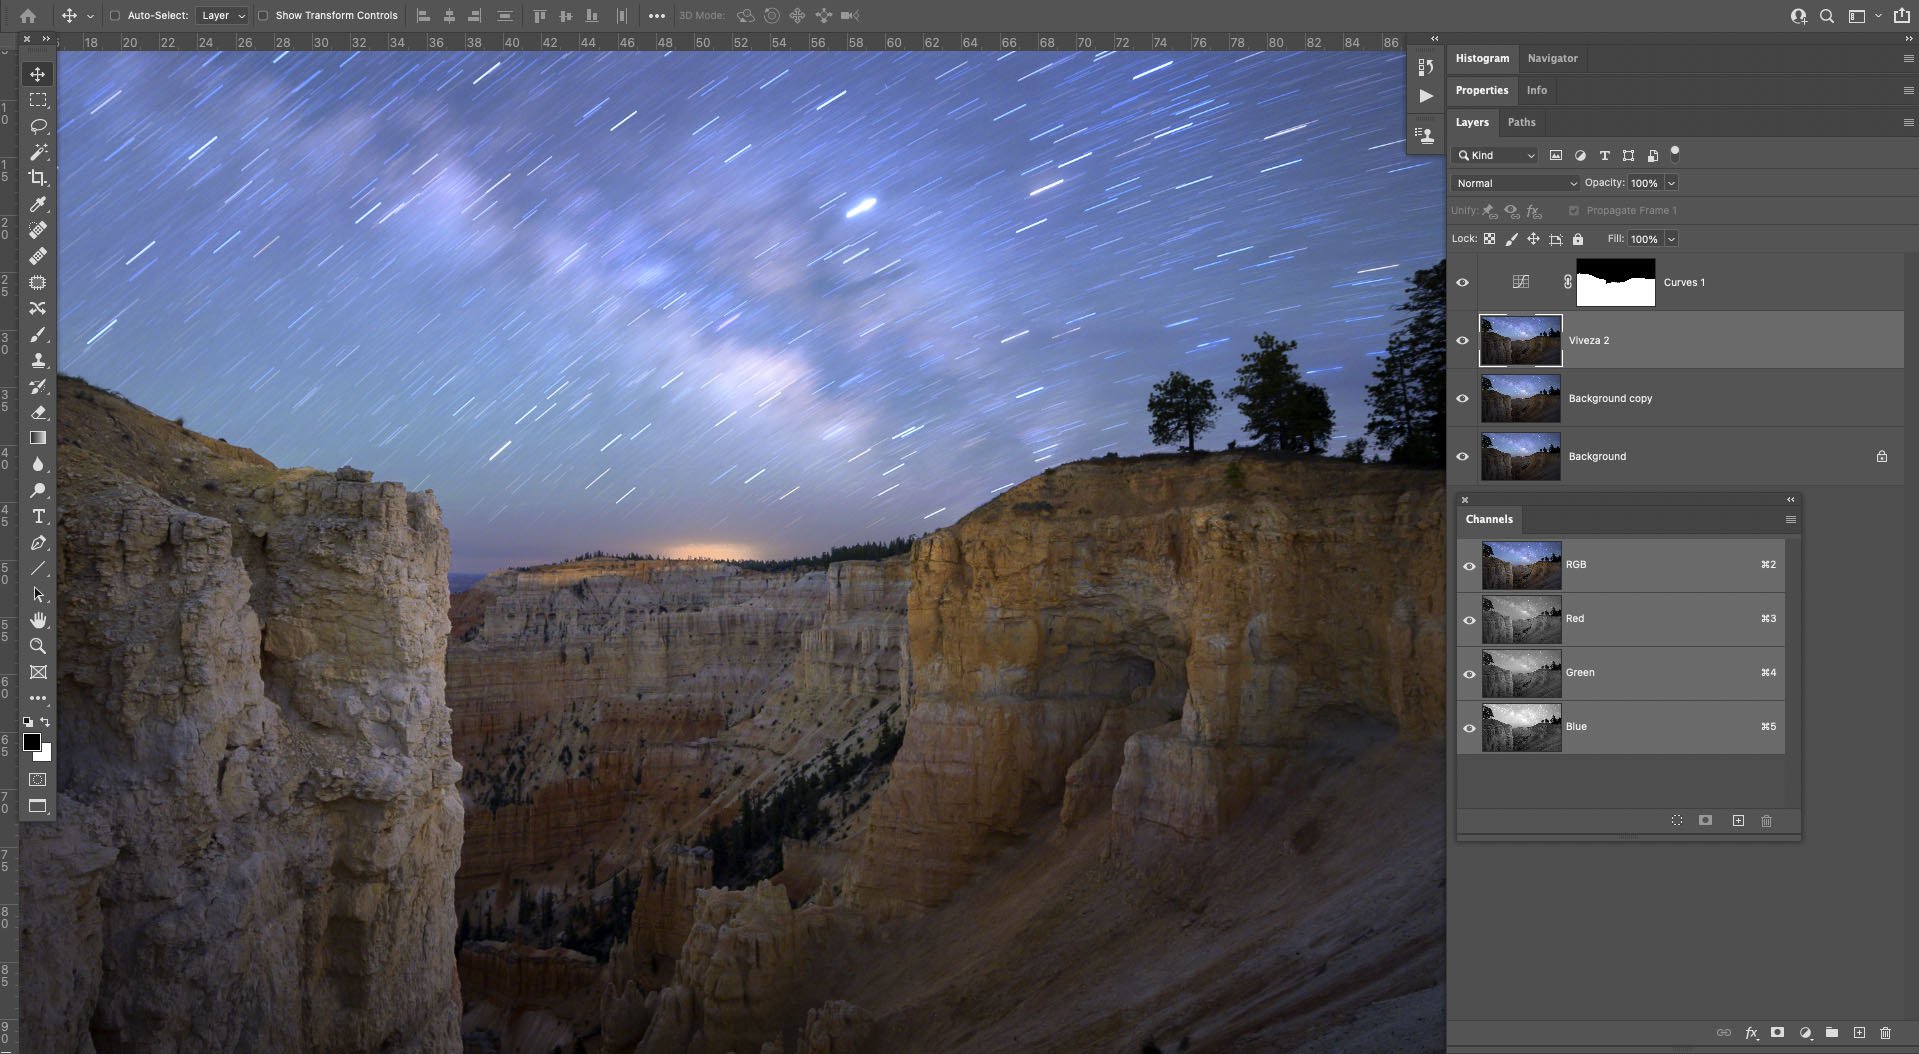Open the Kind layer filter dropdown
The image size is (1919, 1054).
pyautogui.click(x=1495, y=155)
